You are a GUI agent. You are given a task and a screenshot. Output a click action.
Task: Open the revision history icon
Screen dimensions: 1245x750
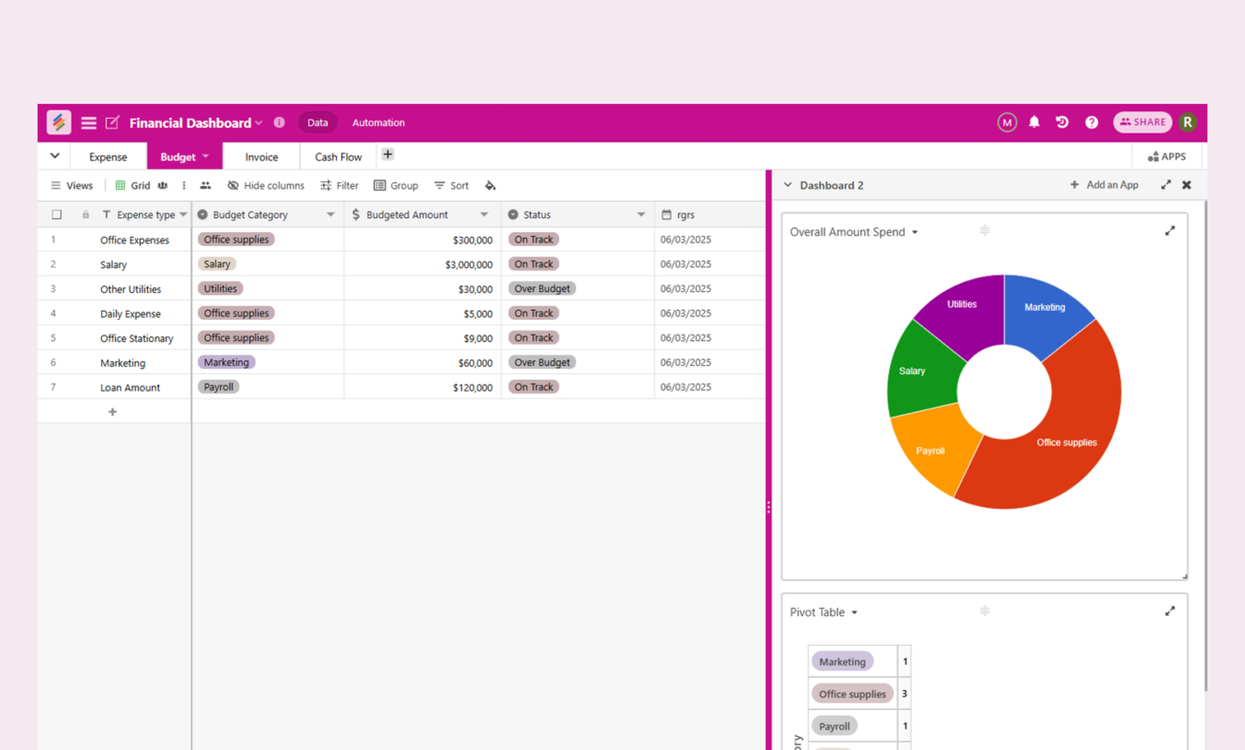1062,122
